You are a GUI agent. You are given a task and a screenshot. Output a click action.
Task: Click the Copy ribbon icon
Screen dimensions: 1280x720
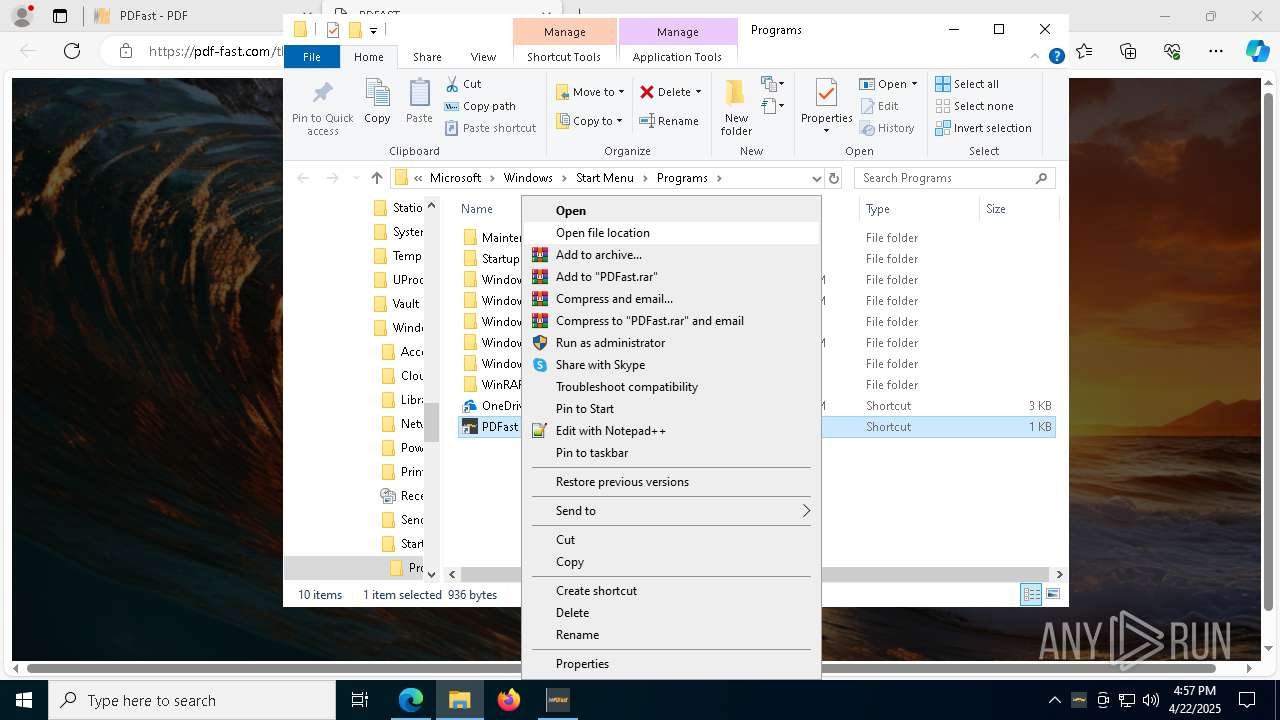click(x=377, y=102)
